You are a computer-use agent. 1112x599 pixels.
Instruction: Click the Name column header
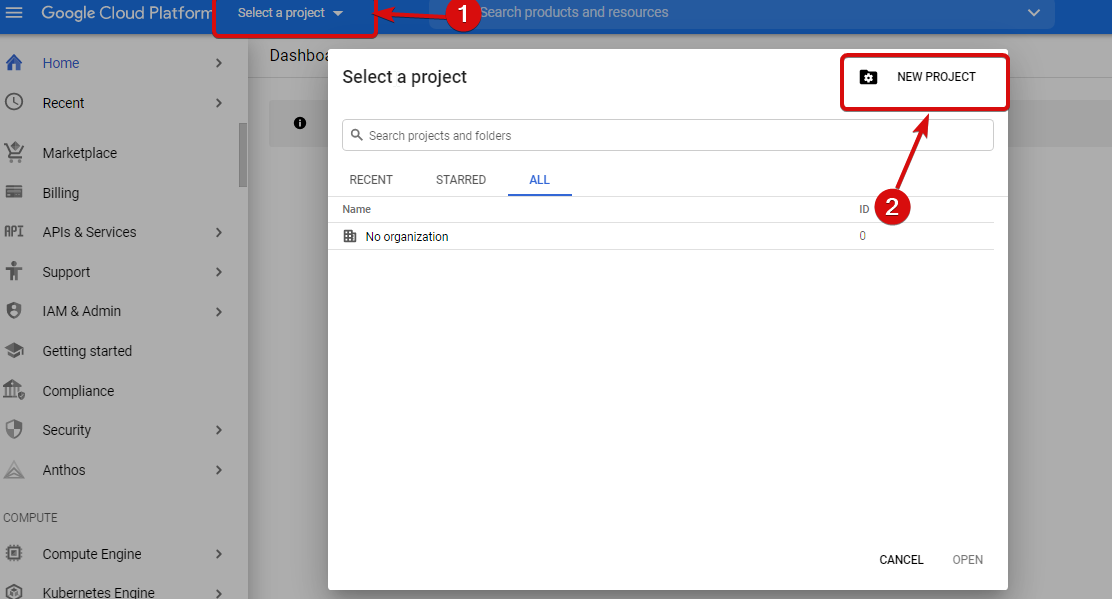coord(357,209)
